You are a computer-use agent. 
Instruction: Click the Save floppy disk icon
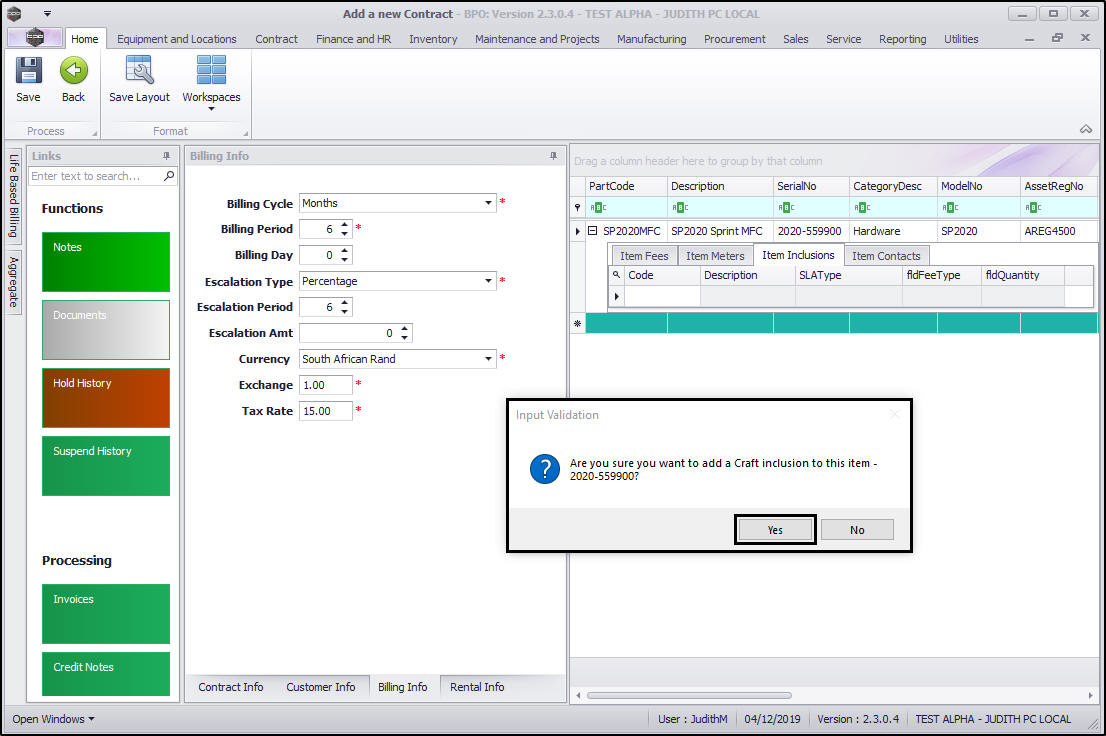point(28,71)
